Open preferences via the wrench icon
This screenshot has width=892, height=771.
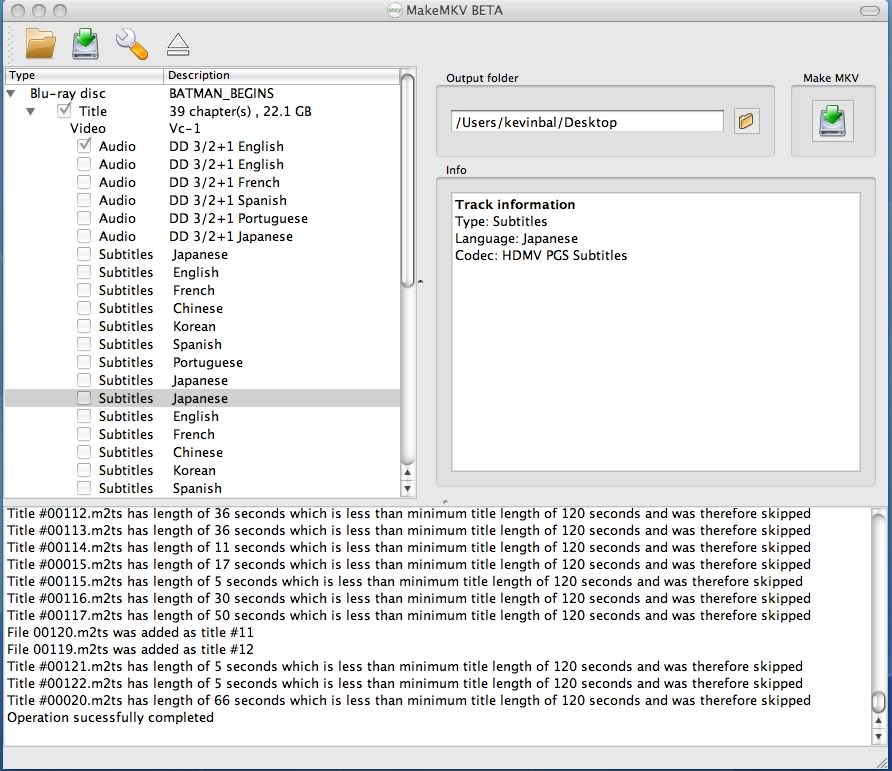[x=132, y=44]
